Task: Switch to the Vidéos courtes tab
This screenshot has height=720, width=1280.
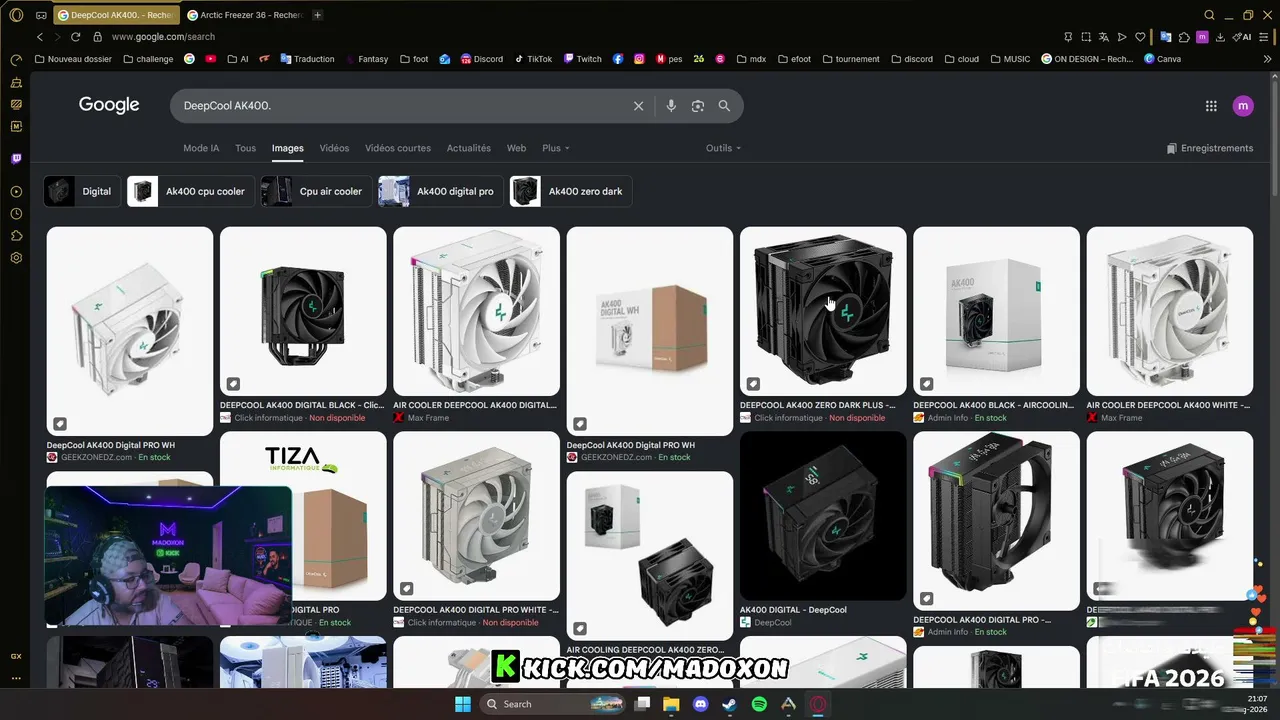Action: point(398,148)
